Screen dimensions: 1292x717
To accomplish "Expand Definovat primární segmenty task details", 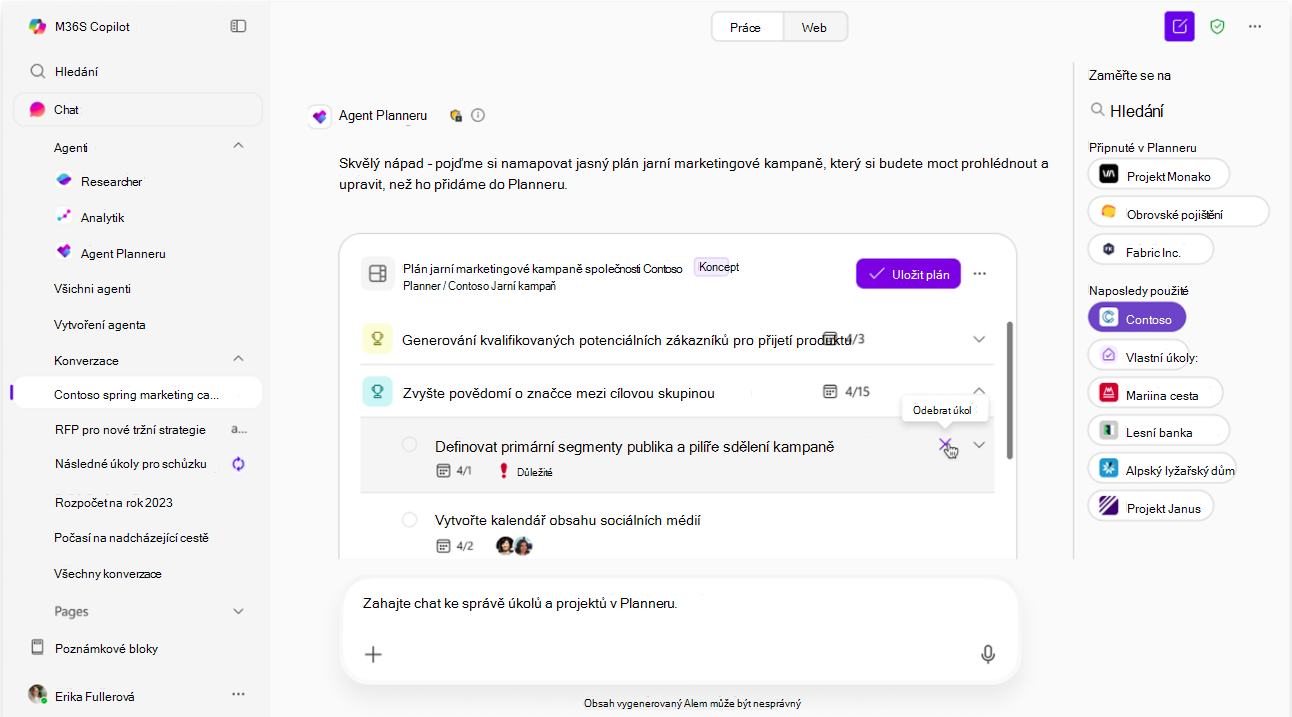I will click(x=979, y=445).
